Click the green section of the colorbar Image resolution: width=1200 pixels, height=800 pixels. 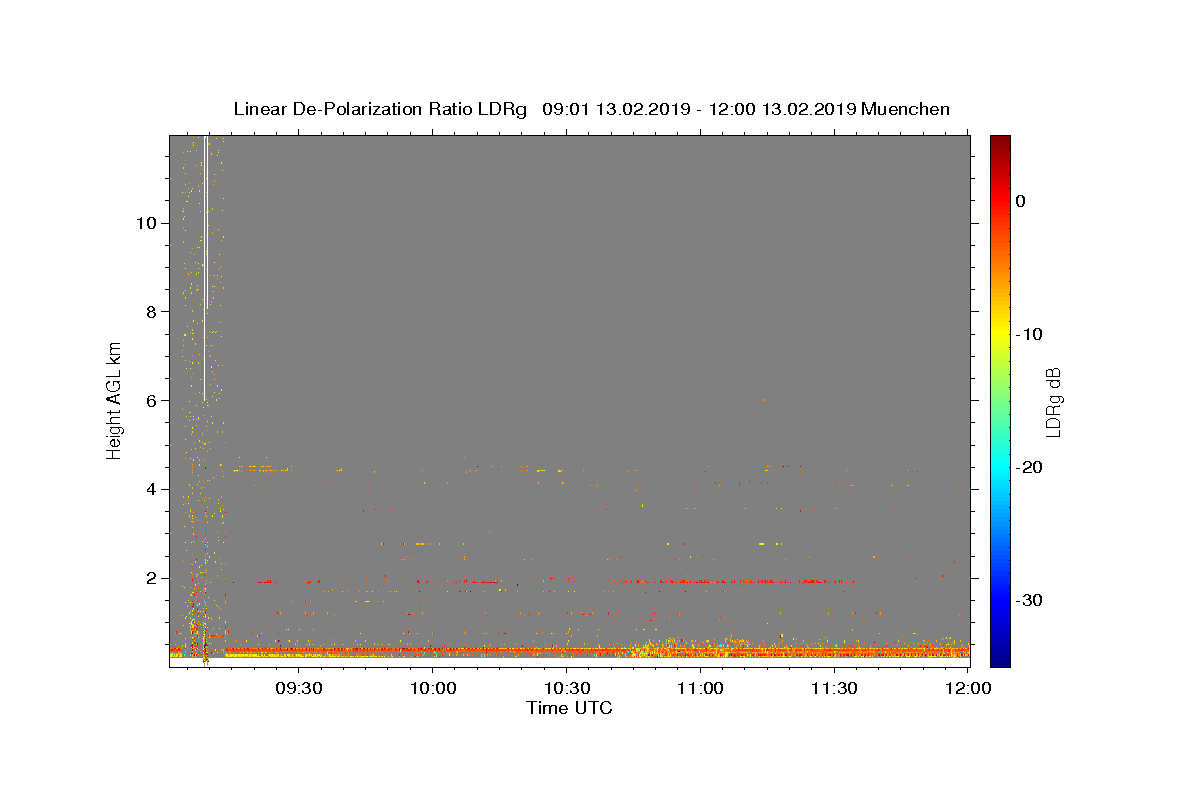tap(1000, 400)
